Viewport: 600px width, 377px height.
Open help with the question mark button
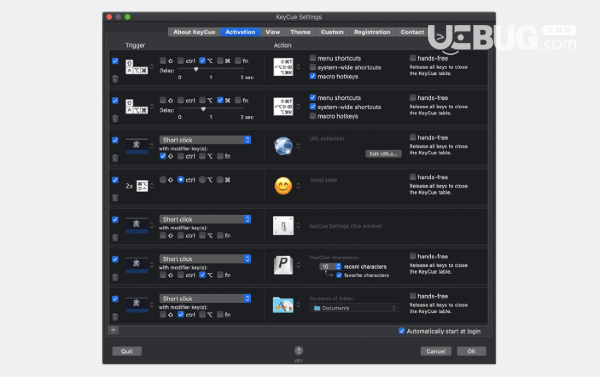tap(299, 351)
